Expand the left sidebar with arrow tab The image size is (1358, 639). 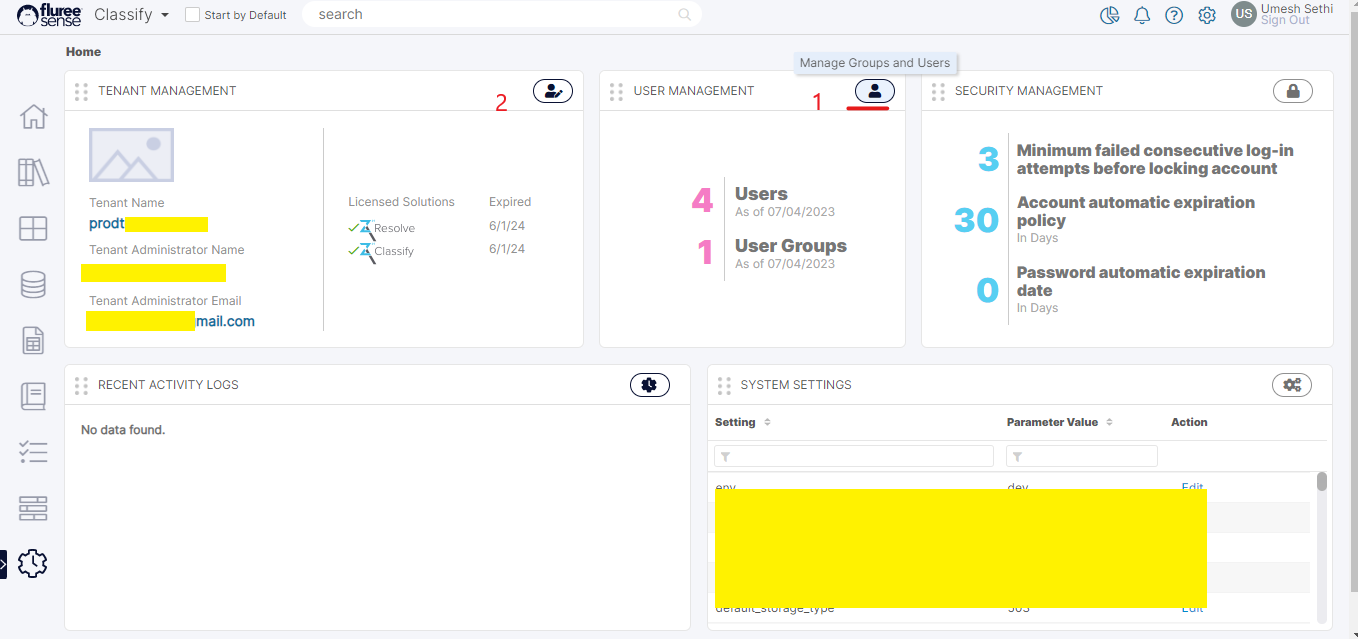pos(3,564)
